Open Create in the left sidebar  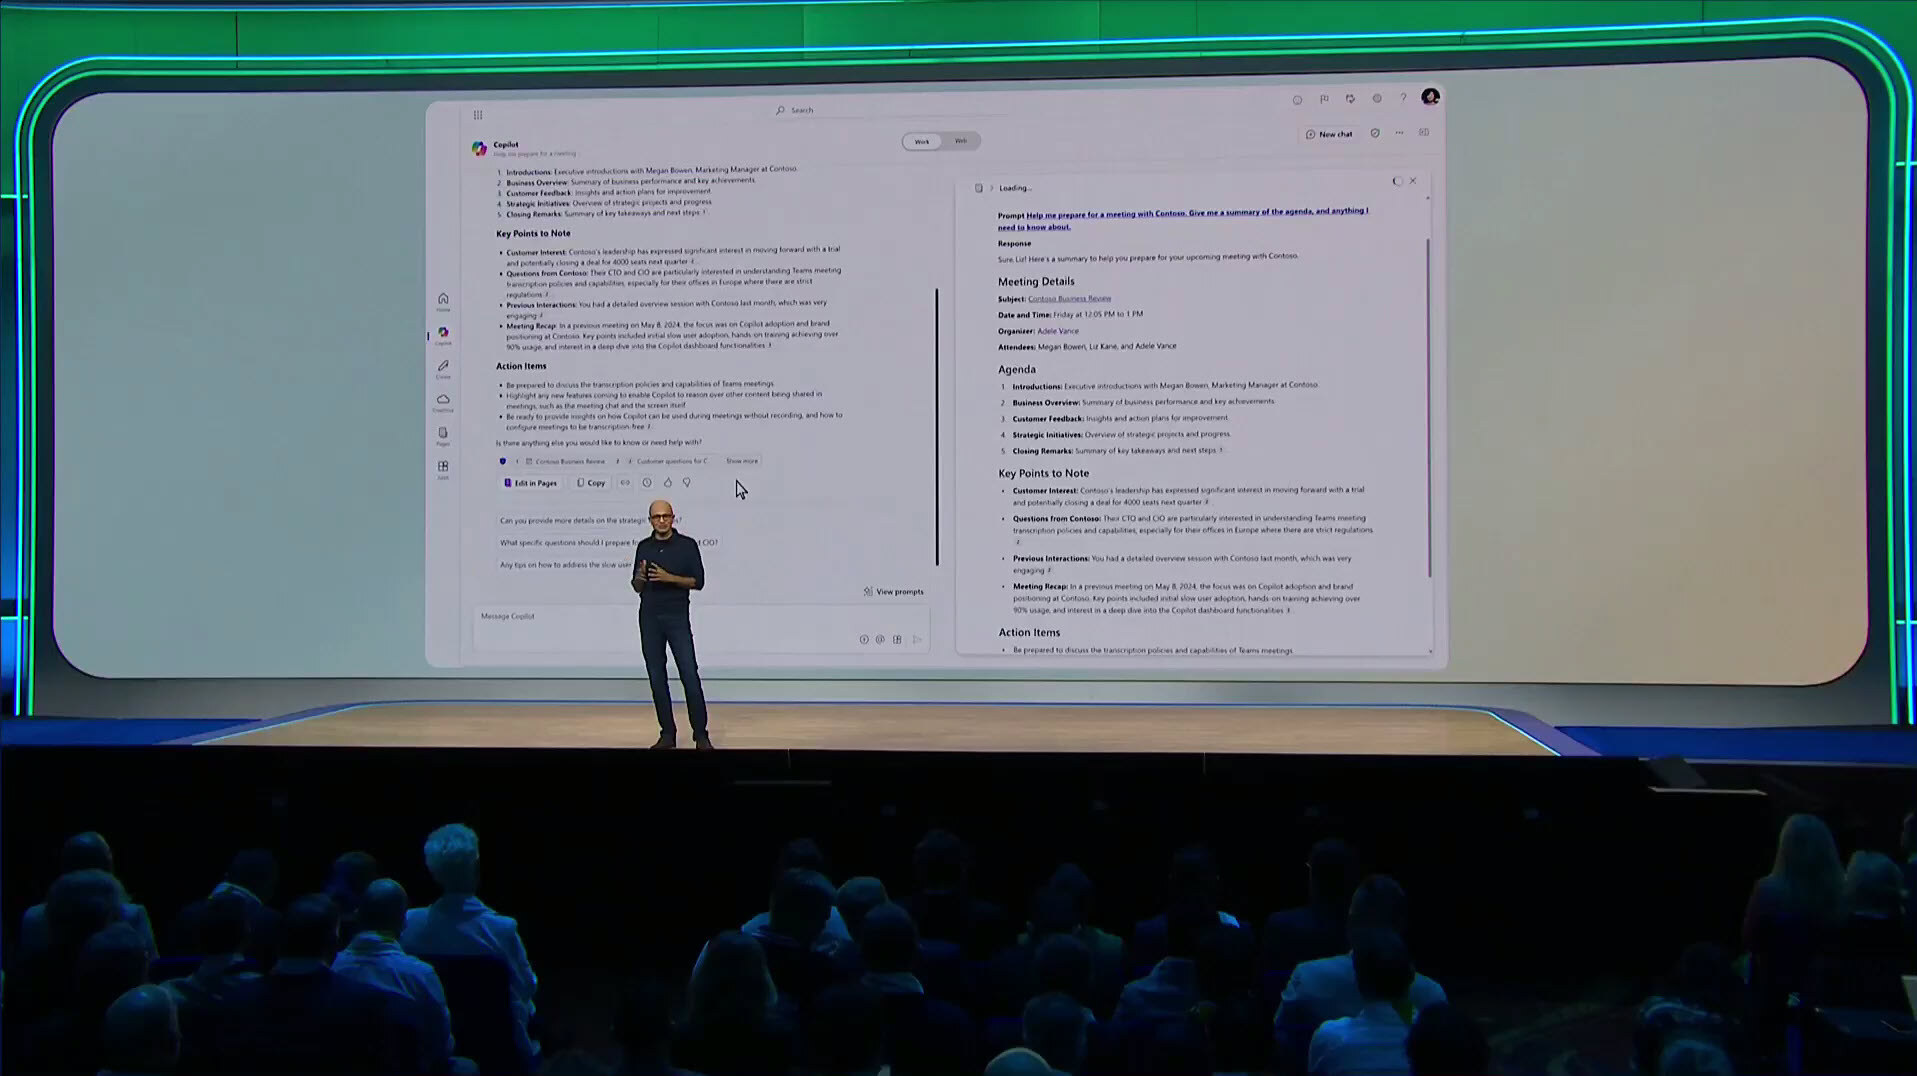click(x=443, y=368)
